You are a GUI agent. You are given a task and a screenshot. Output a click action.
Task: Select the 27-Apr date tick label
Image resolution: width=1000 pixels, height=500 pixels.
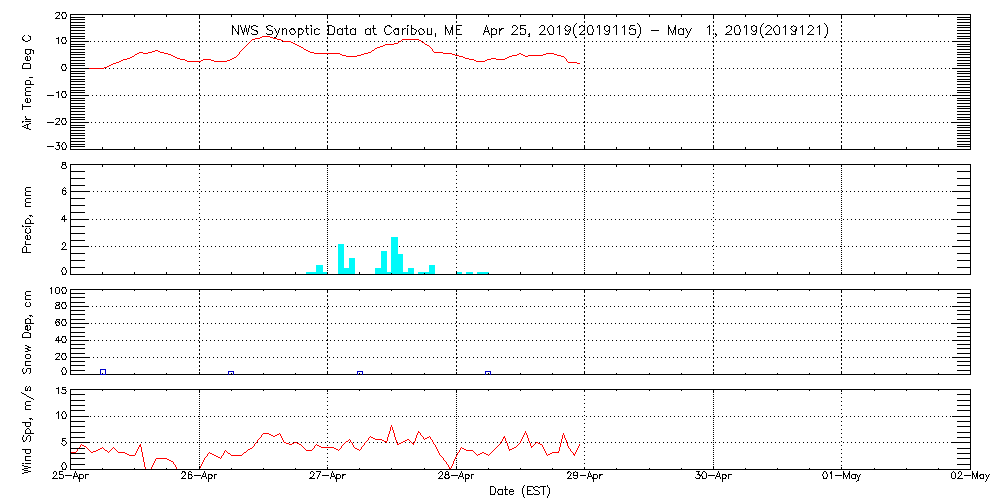point(328,477)
